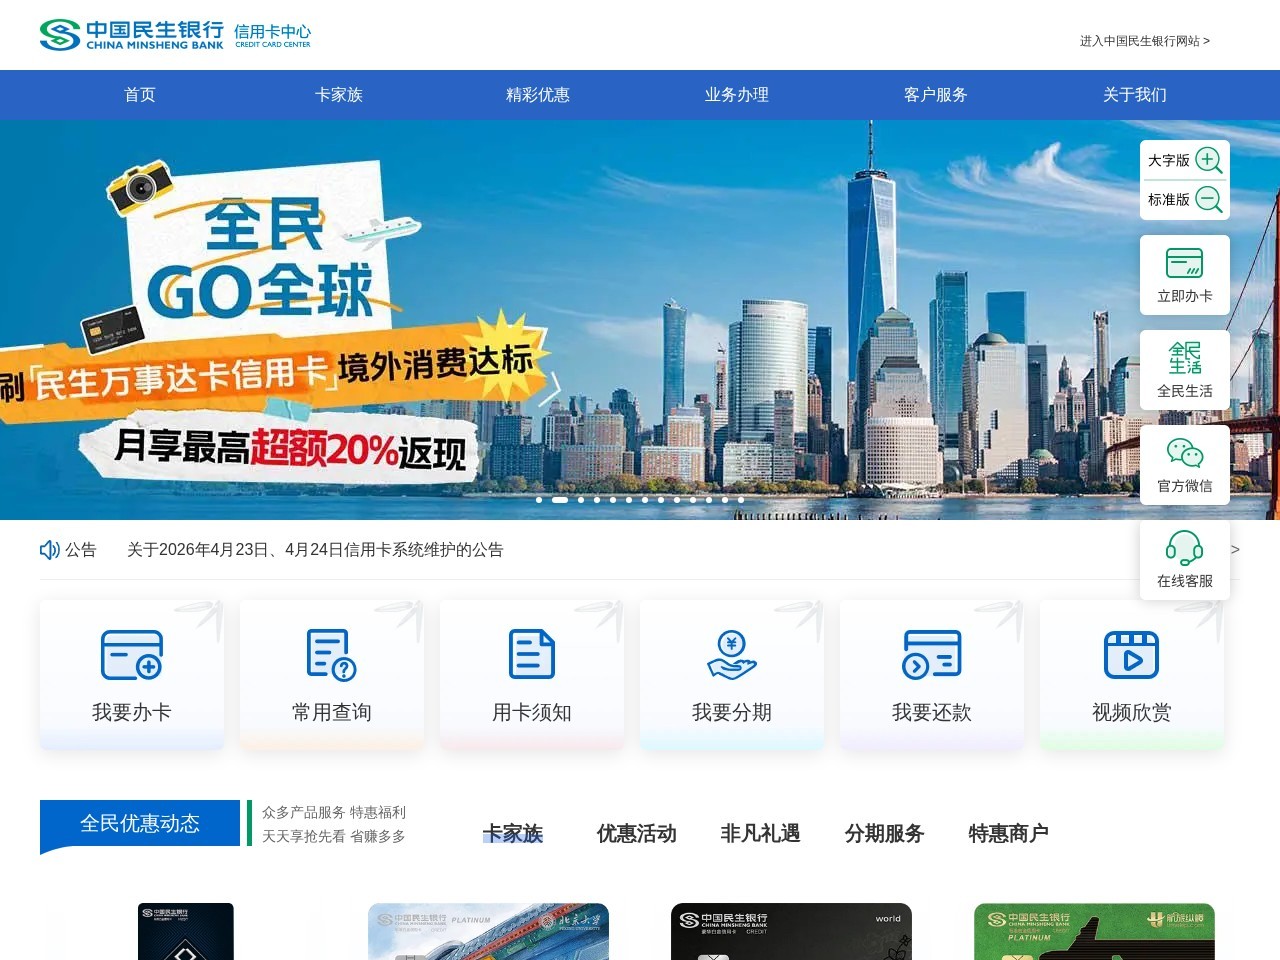Click the 我要分期 hand-with-yen icon

tap(732, 655)
